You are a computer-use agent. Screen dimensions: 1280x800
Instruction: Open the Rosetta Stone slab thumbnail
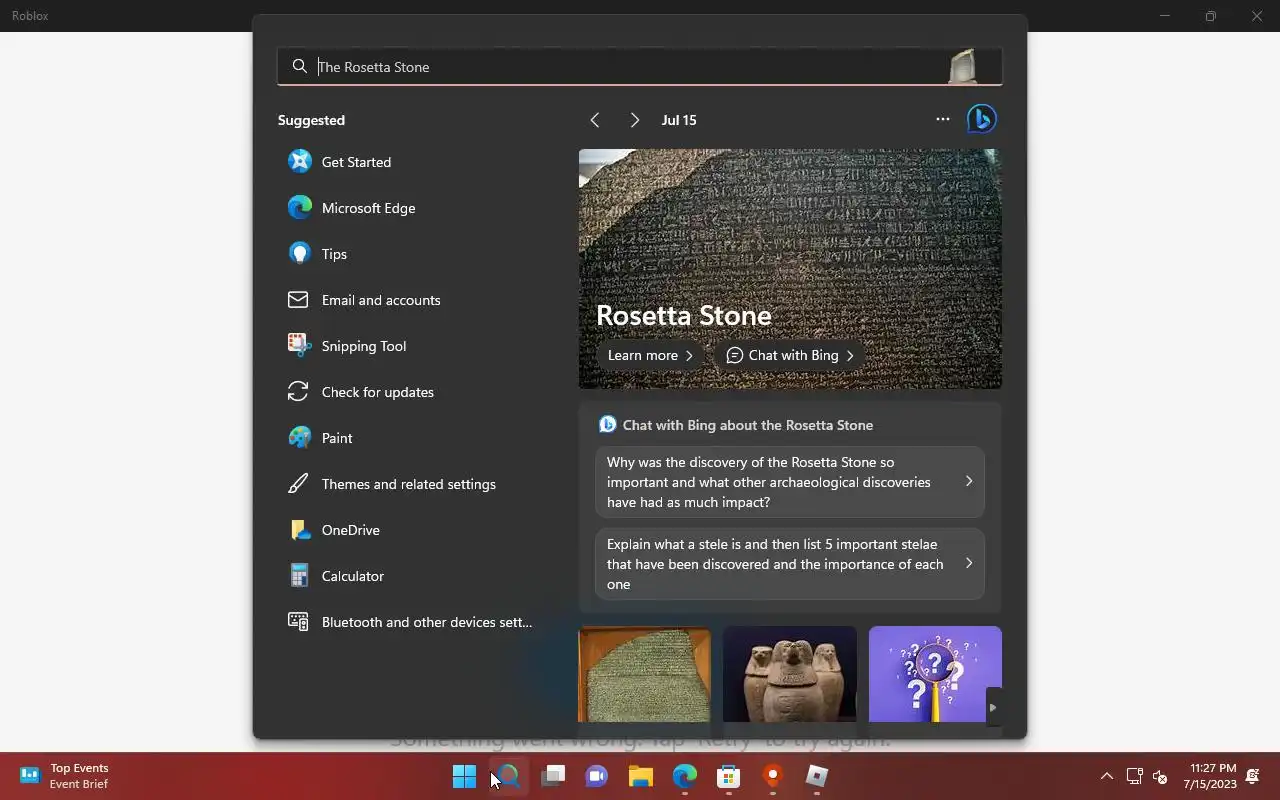coord(644,674)
